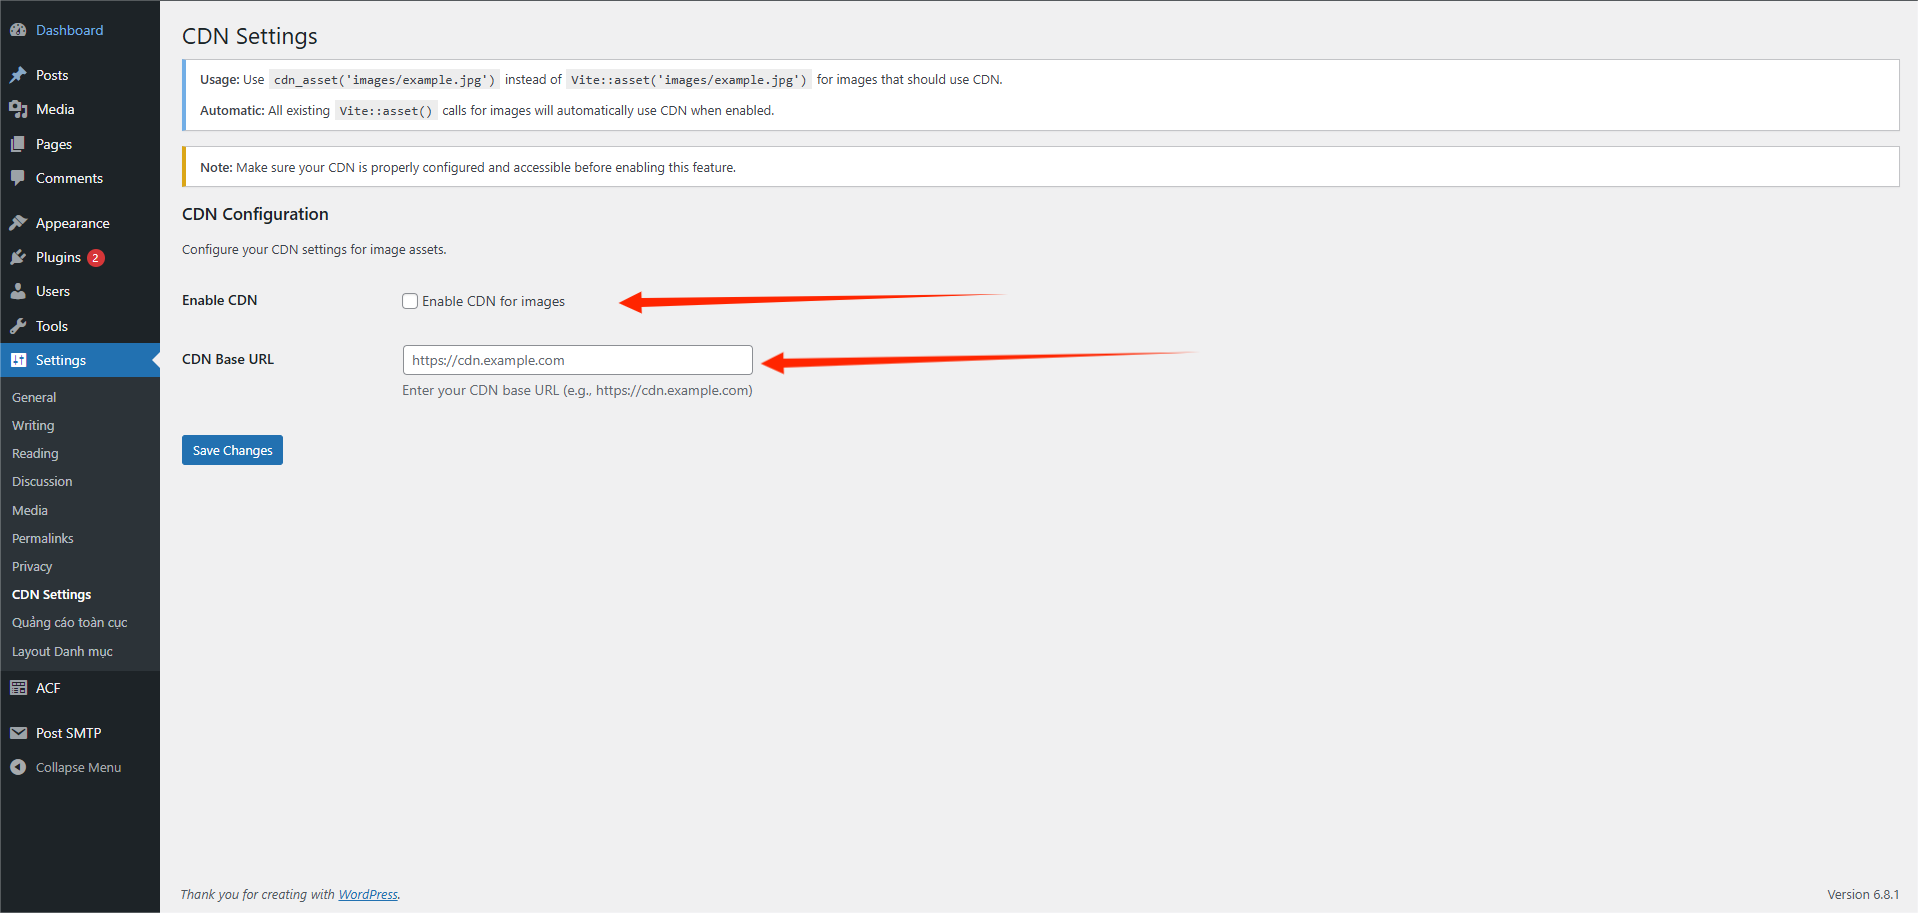Click the Save Changes button

(232, 450)
